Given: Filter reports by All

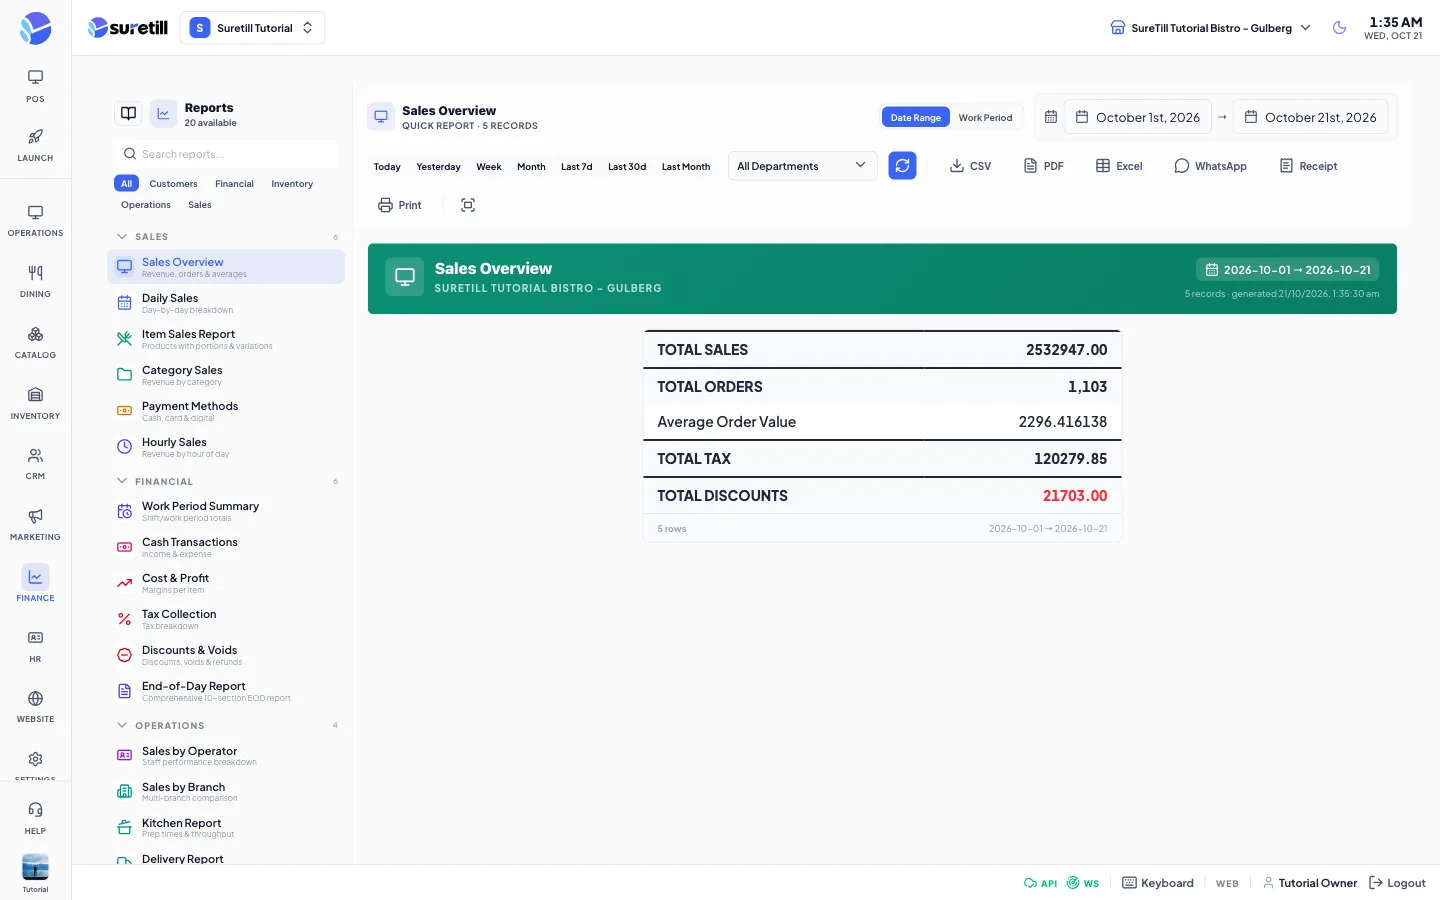Looking at the screenshot, I should pos(126,184).
